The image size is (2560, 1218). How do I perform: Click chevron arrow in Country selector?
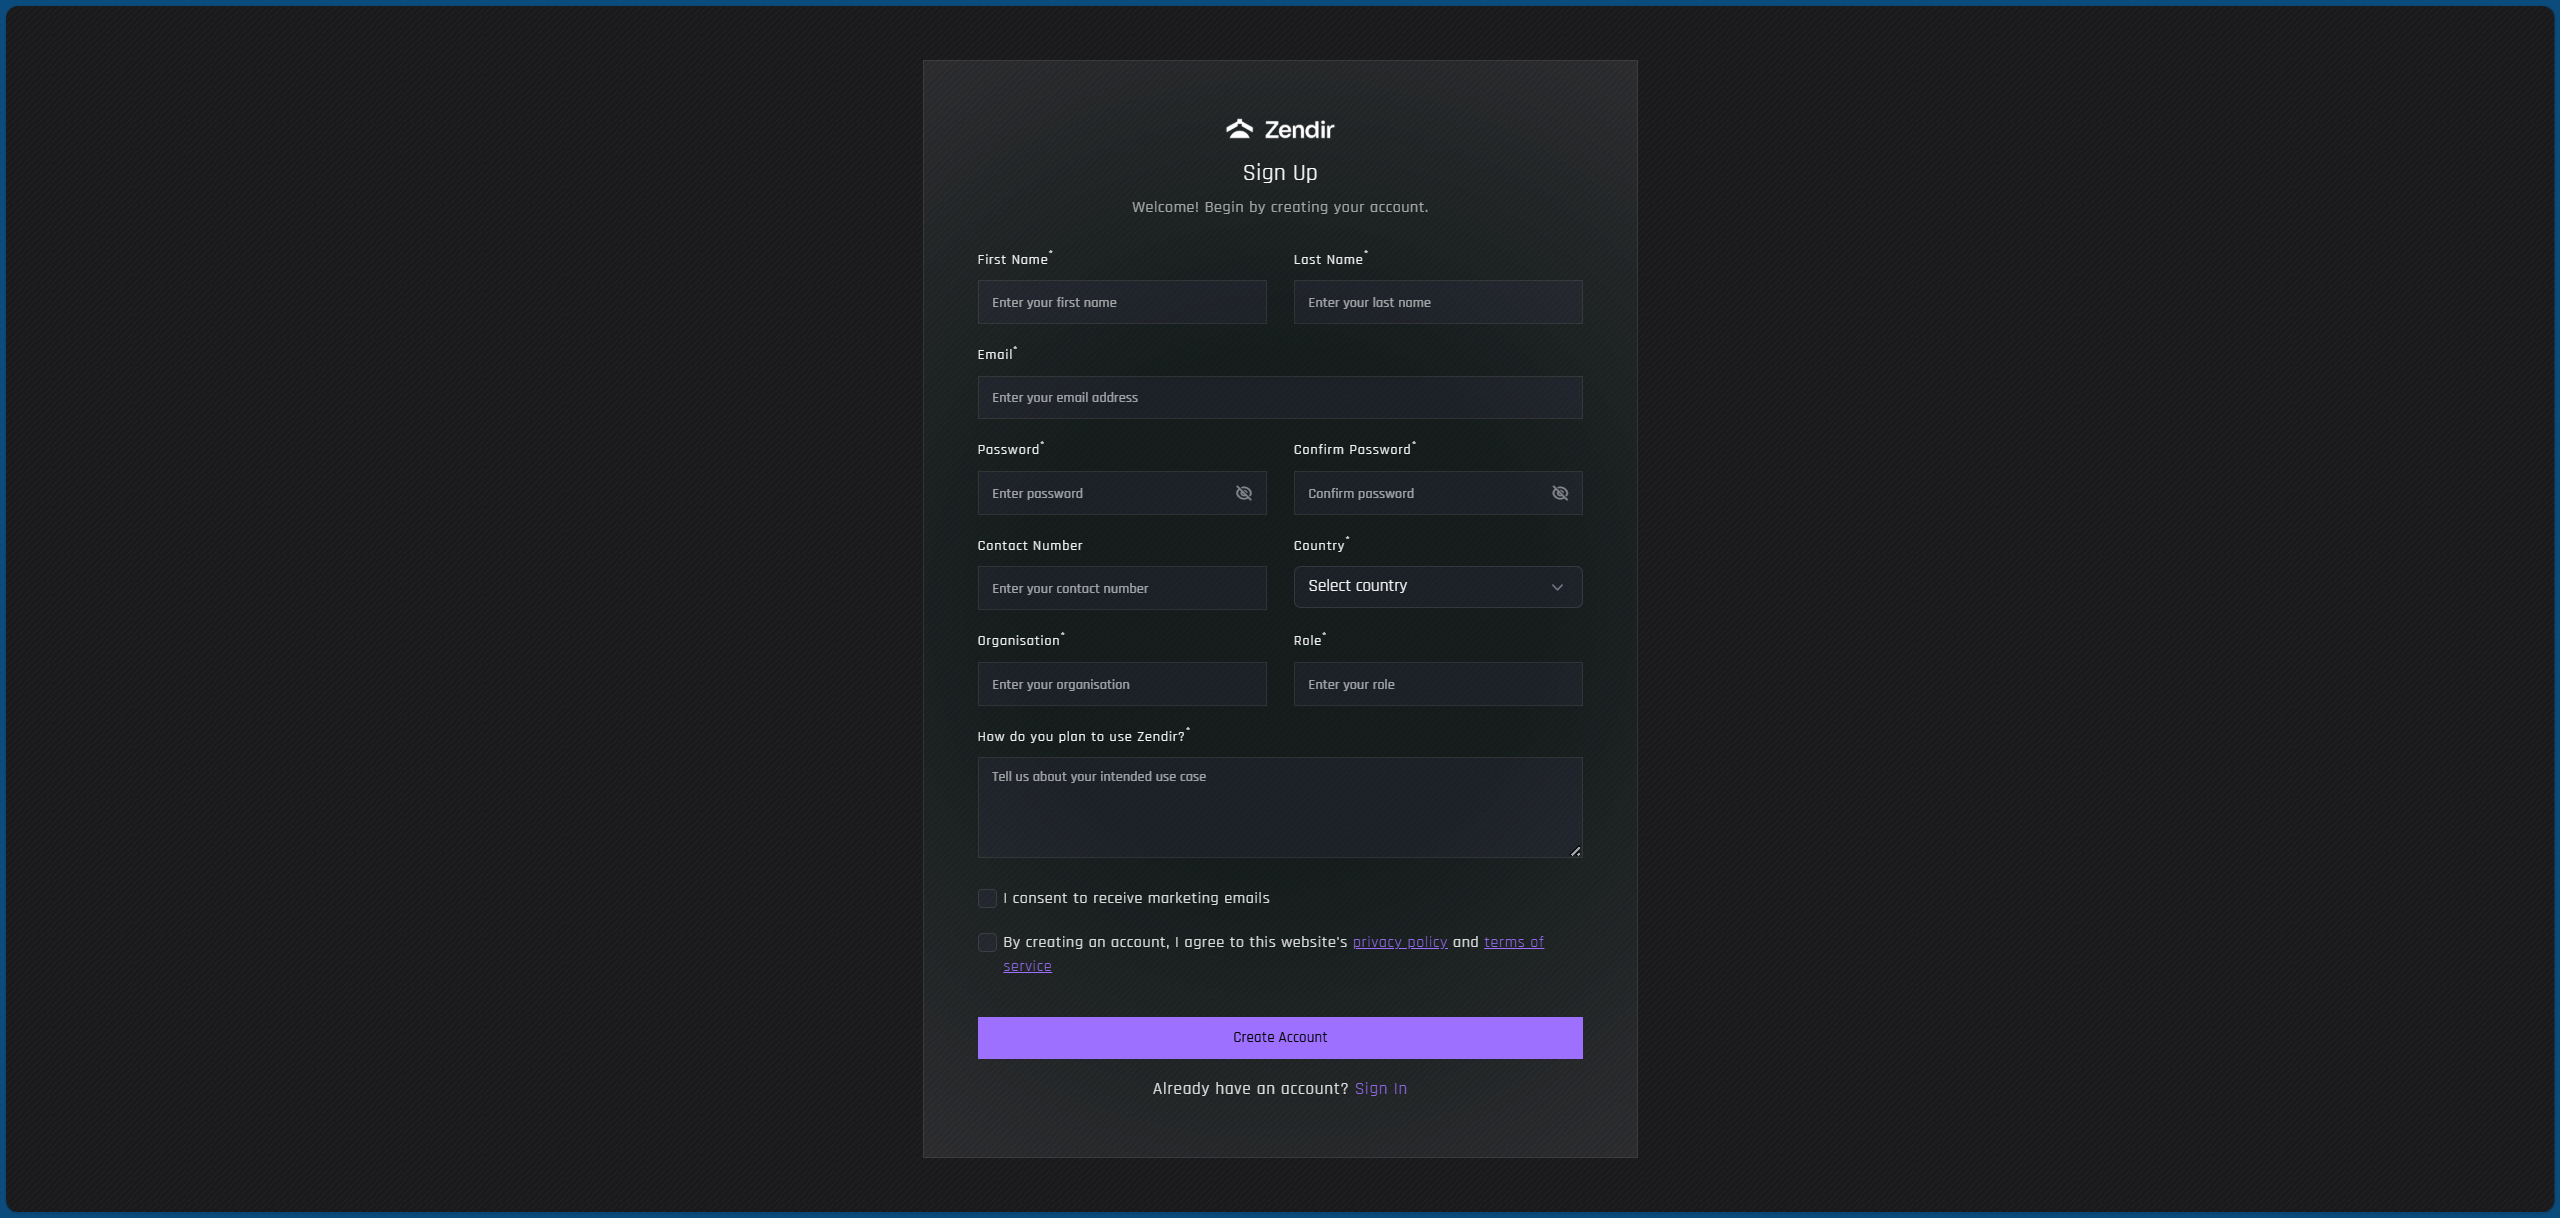(x=1556, y=587)
